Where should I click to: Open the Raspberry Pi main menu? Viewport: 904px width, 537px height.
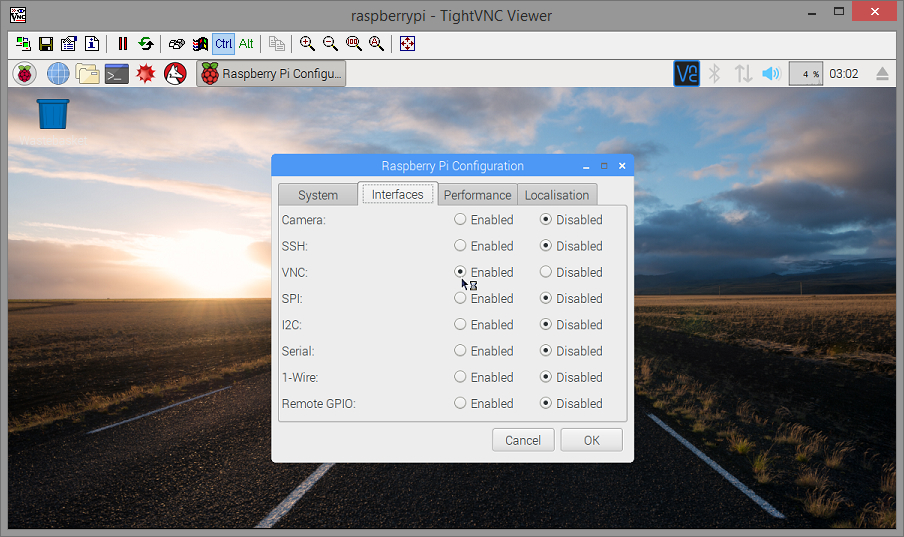[24, 74]
